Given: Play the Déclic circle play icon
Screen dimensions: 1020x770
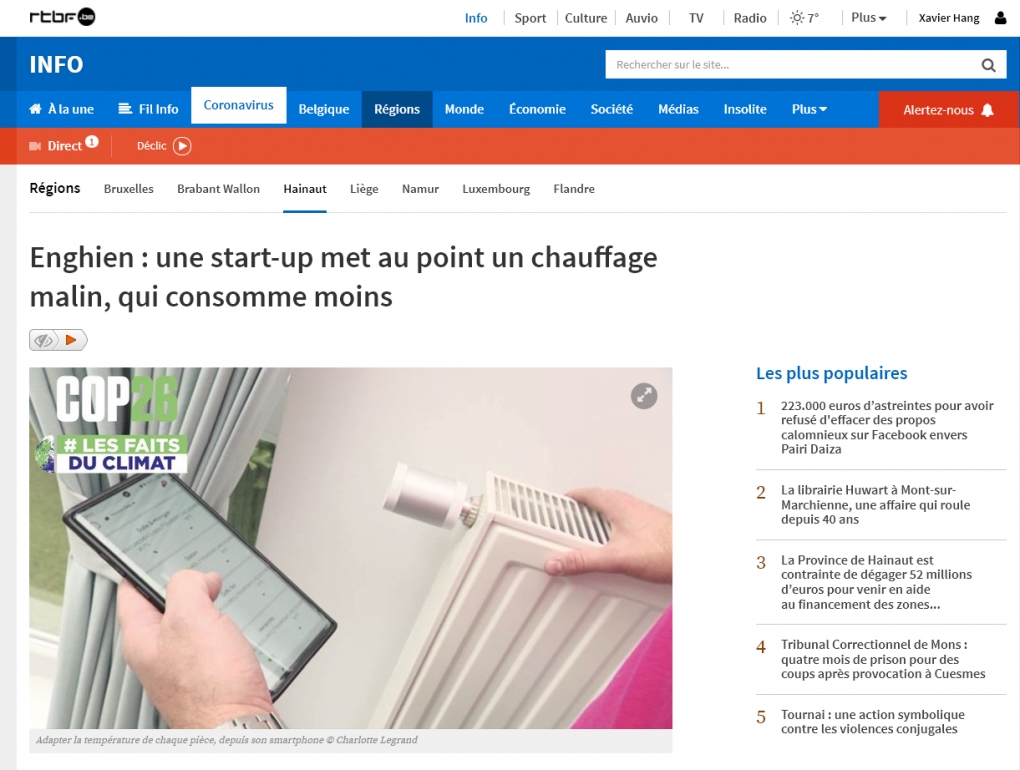Looking at the screenshot, I should point(182,146).
